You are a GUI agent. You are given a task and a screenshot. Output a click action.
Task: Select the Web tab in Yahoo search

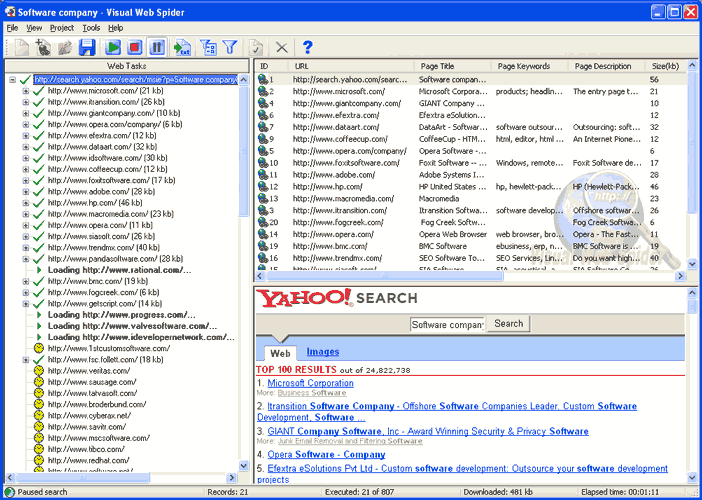(x=280, y=353)
